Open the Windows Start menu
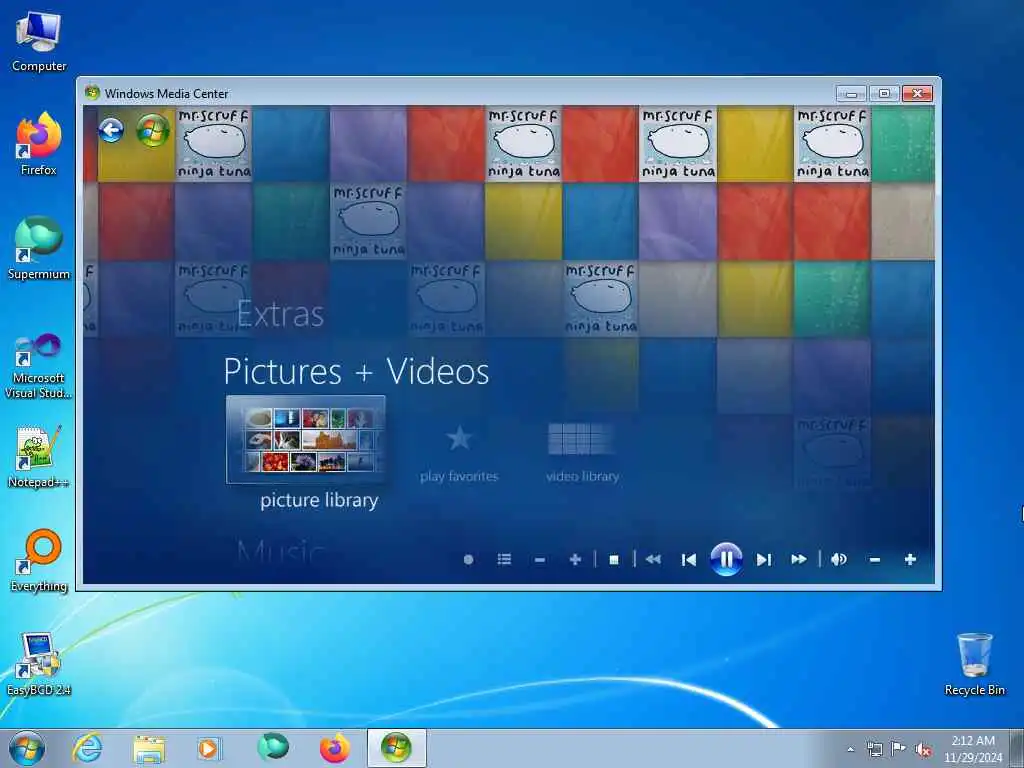The width and height of the screenshot is (1024, 768). pyautogui.click(x=27, y=748)
